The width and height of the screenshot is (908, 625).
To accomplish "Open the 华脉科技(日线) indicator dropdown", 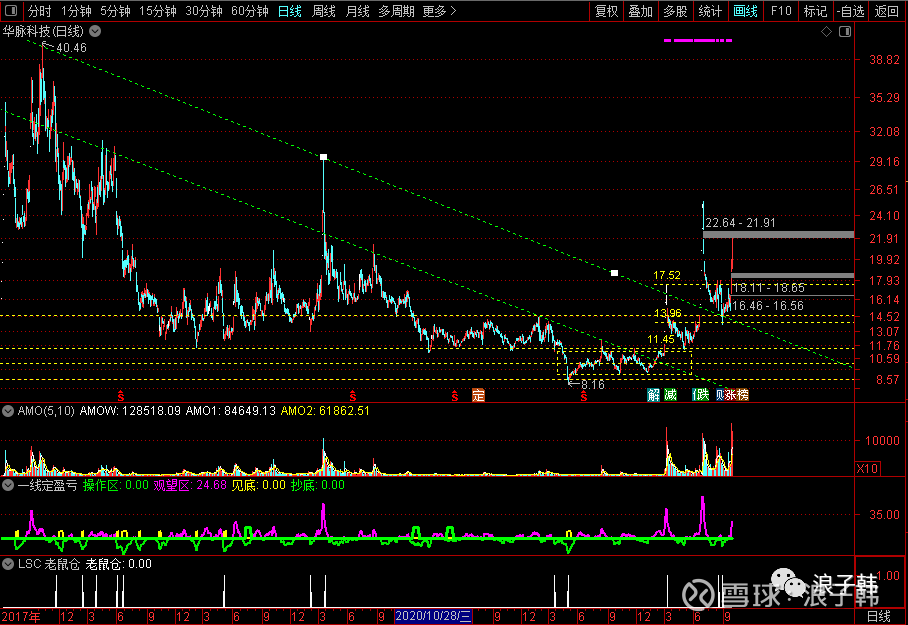I will (x=95, y=31).
